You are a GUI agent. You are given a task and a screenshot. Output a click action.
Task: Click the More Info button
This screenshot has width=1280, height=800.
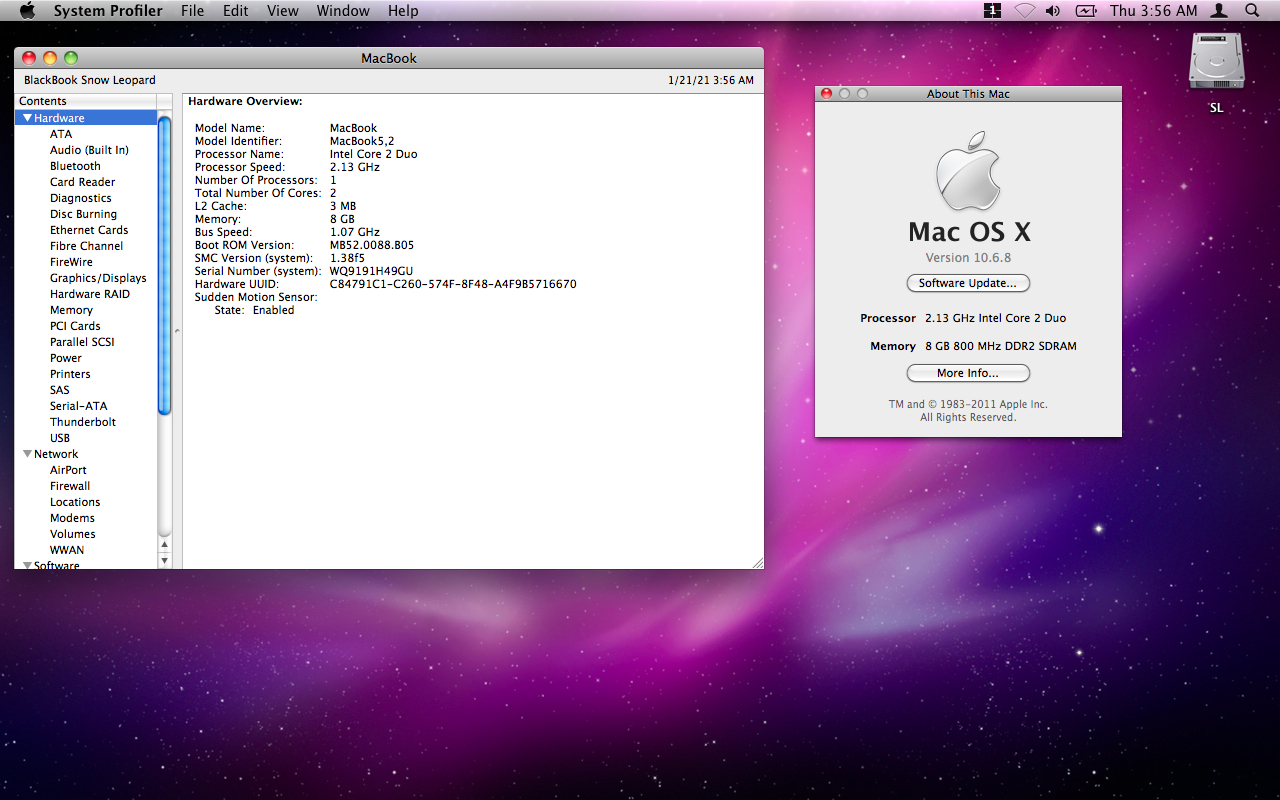pos(968,373)
